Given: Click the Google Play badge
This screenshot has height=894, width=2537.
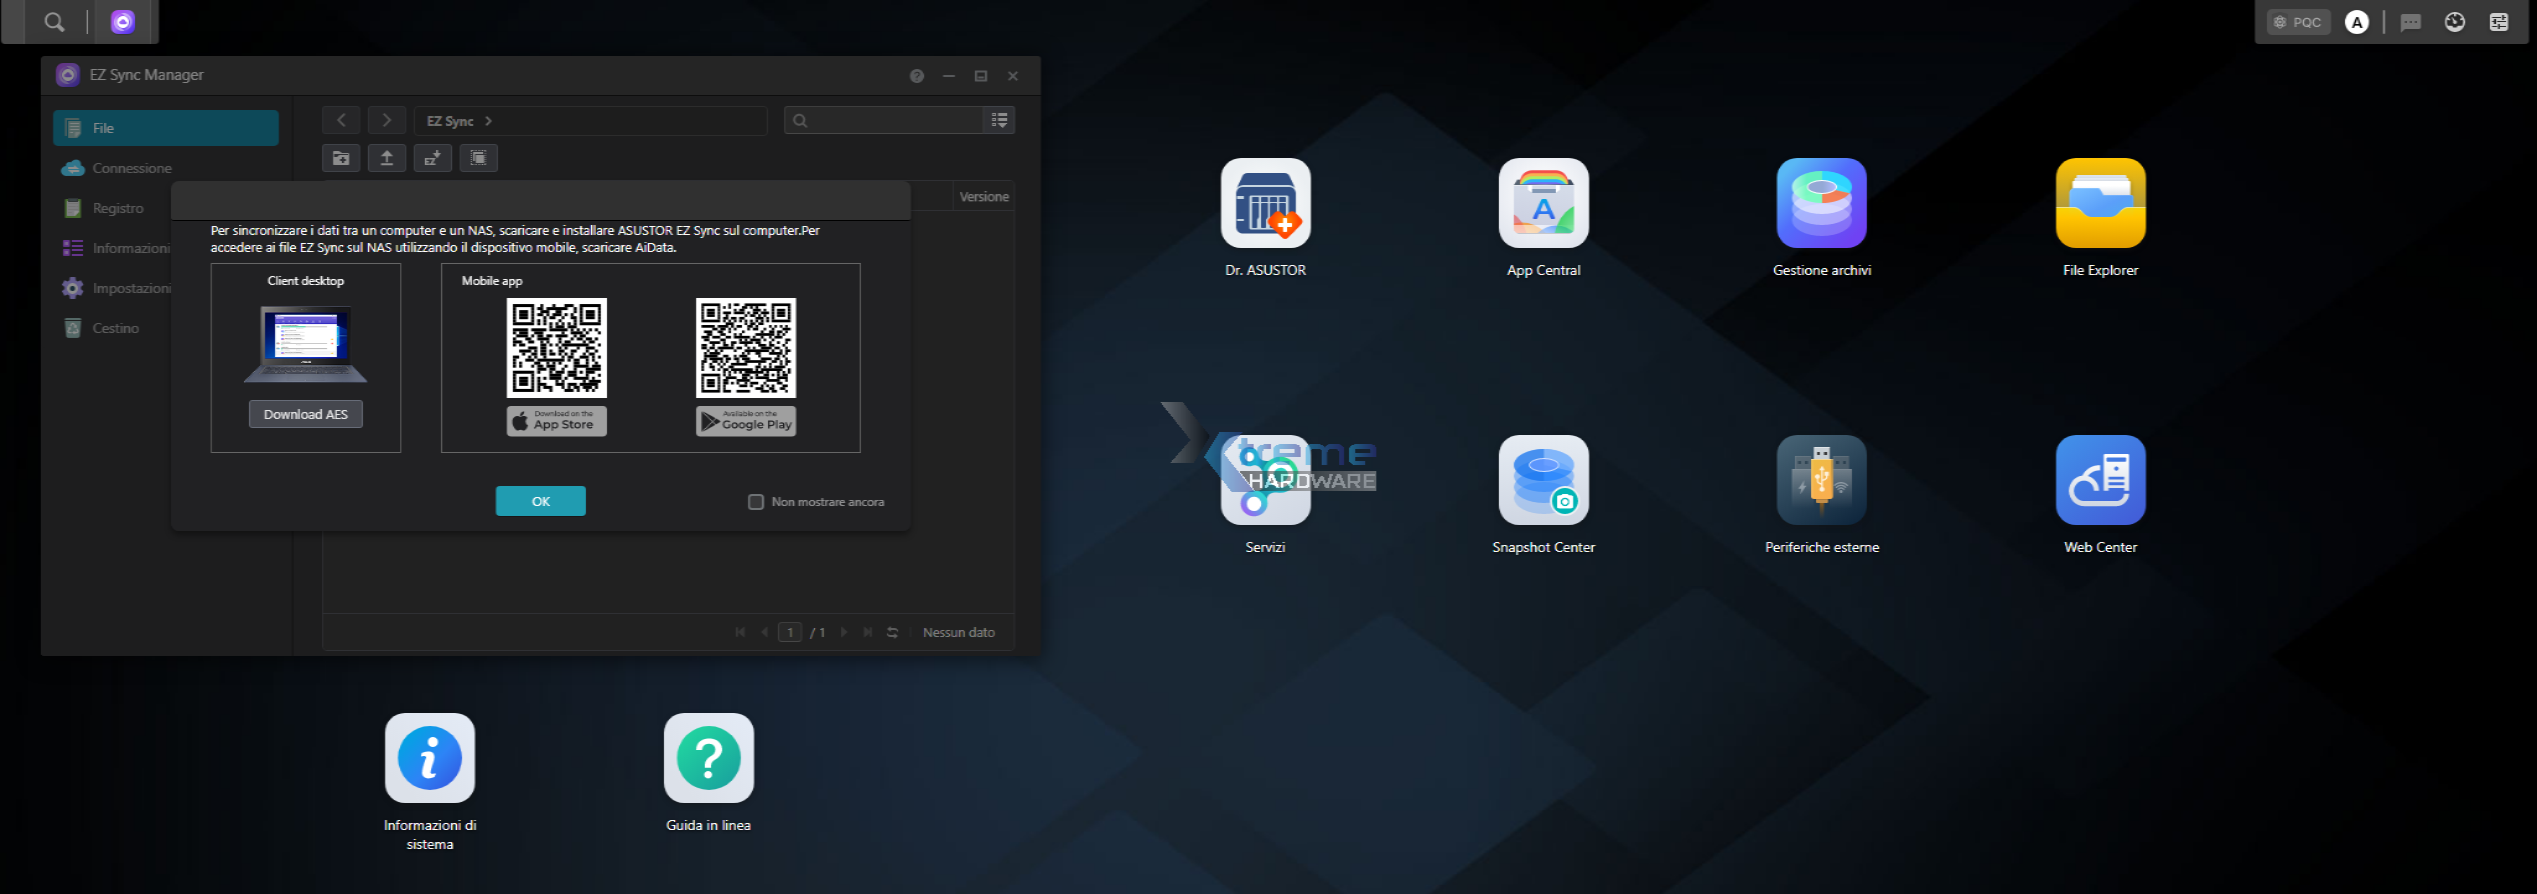Looking at the screenshot, I should tap(746, 421).
